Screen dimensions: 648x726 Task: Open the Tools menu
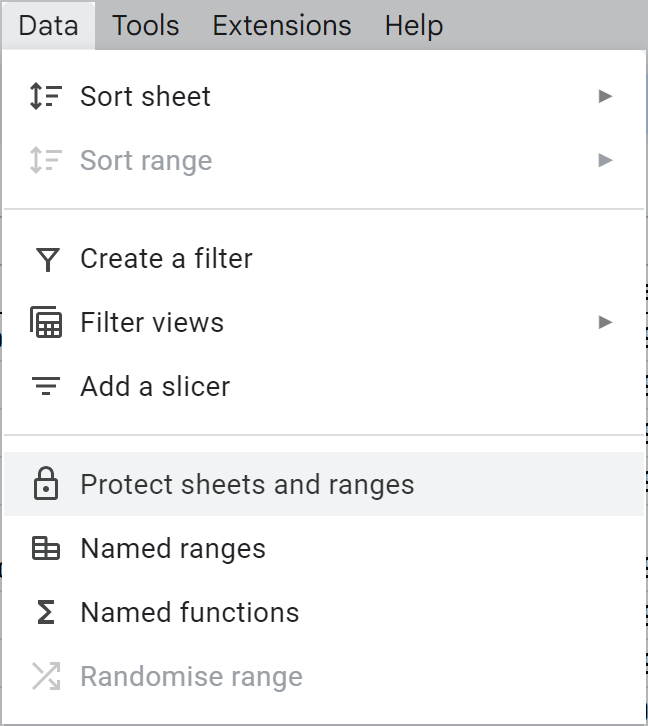point(145,25)
